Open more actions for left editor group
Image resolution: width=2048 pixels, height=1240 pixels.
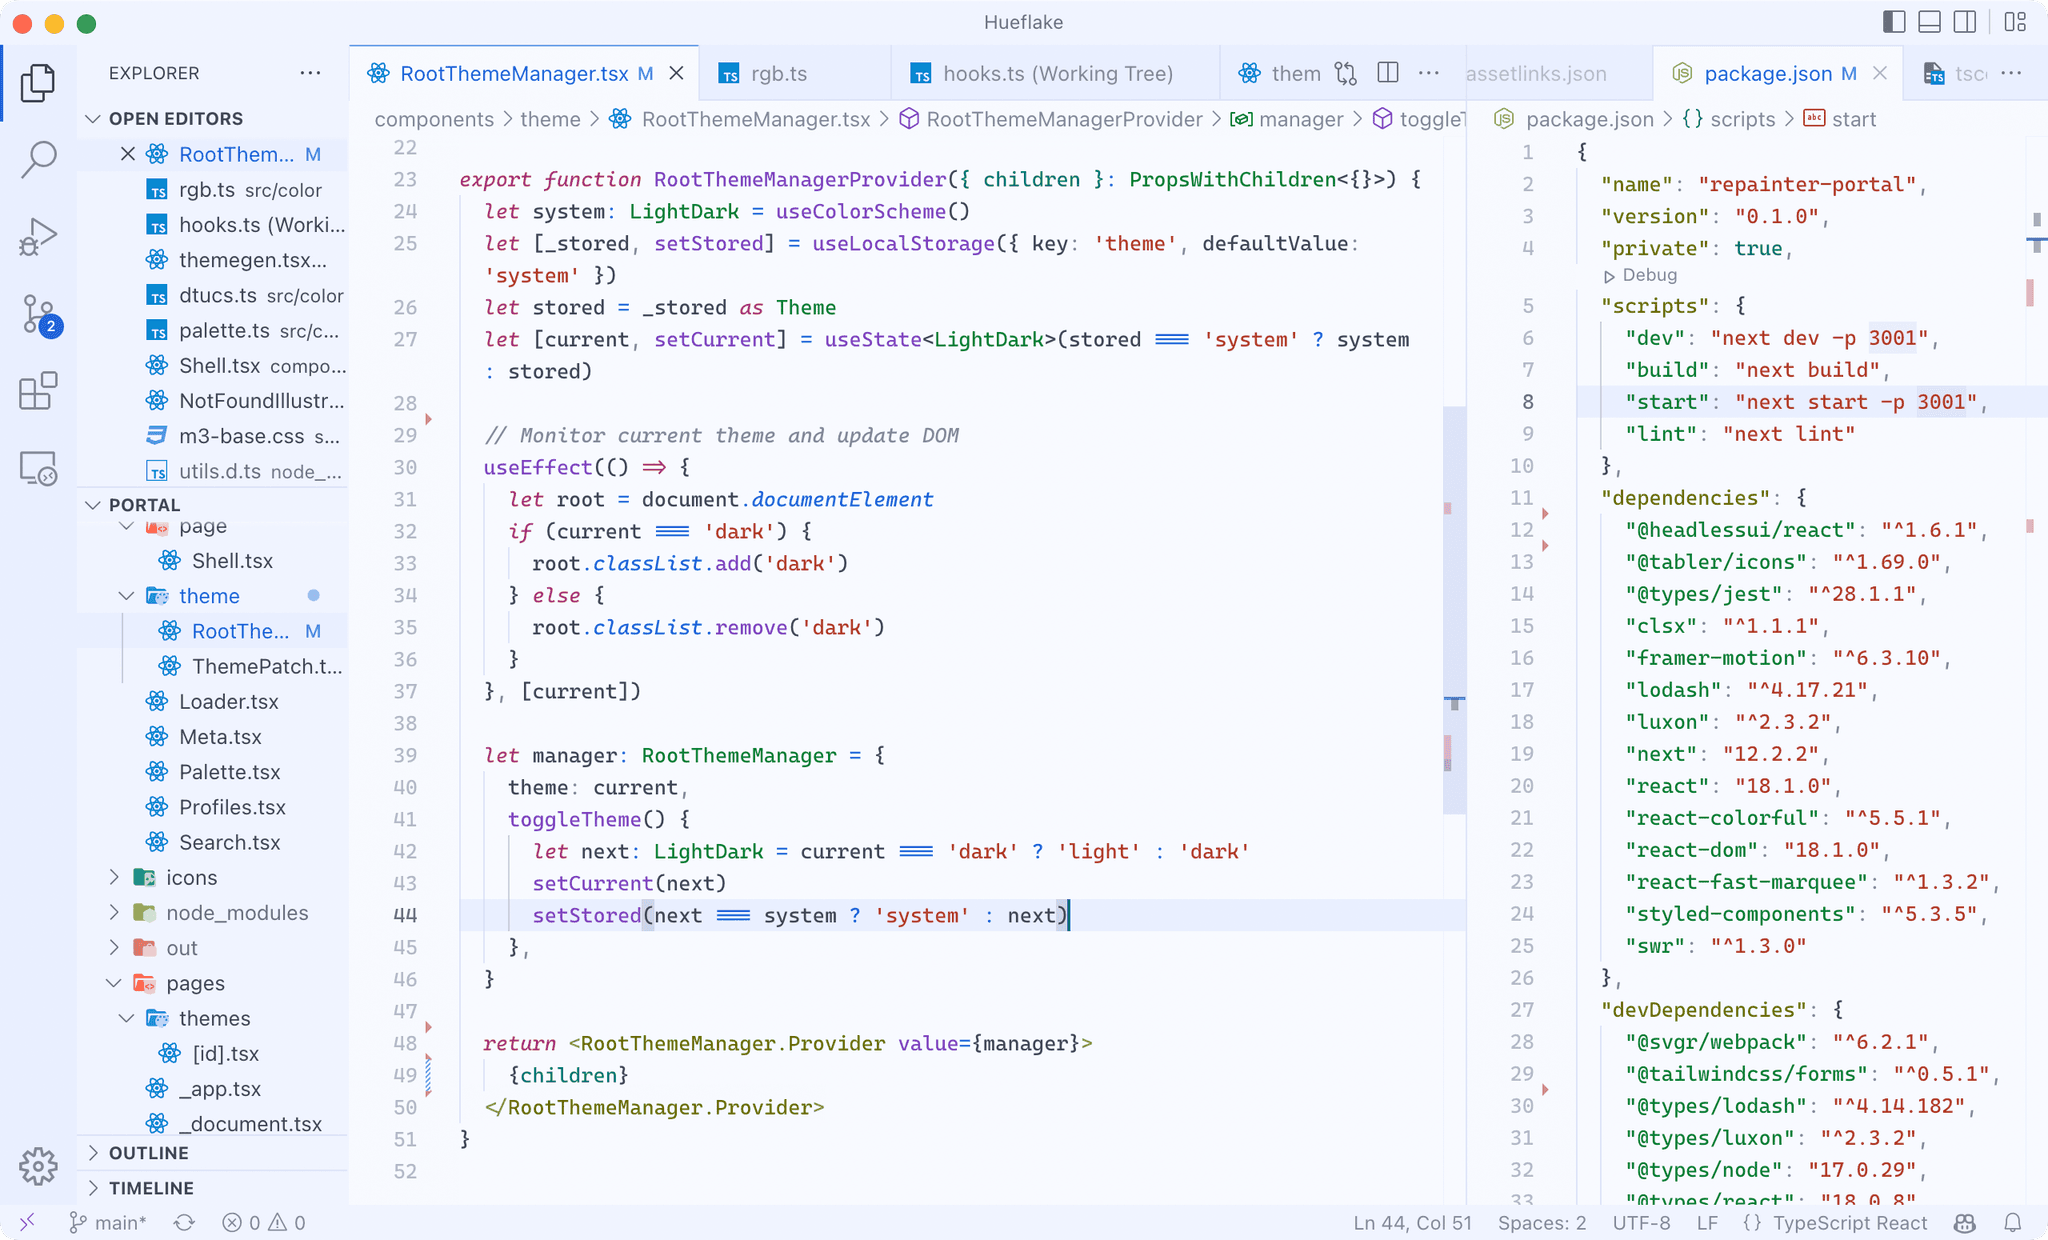coord(1429,73)
